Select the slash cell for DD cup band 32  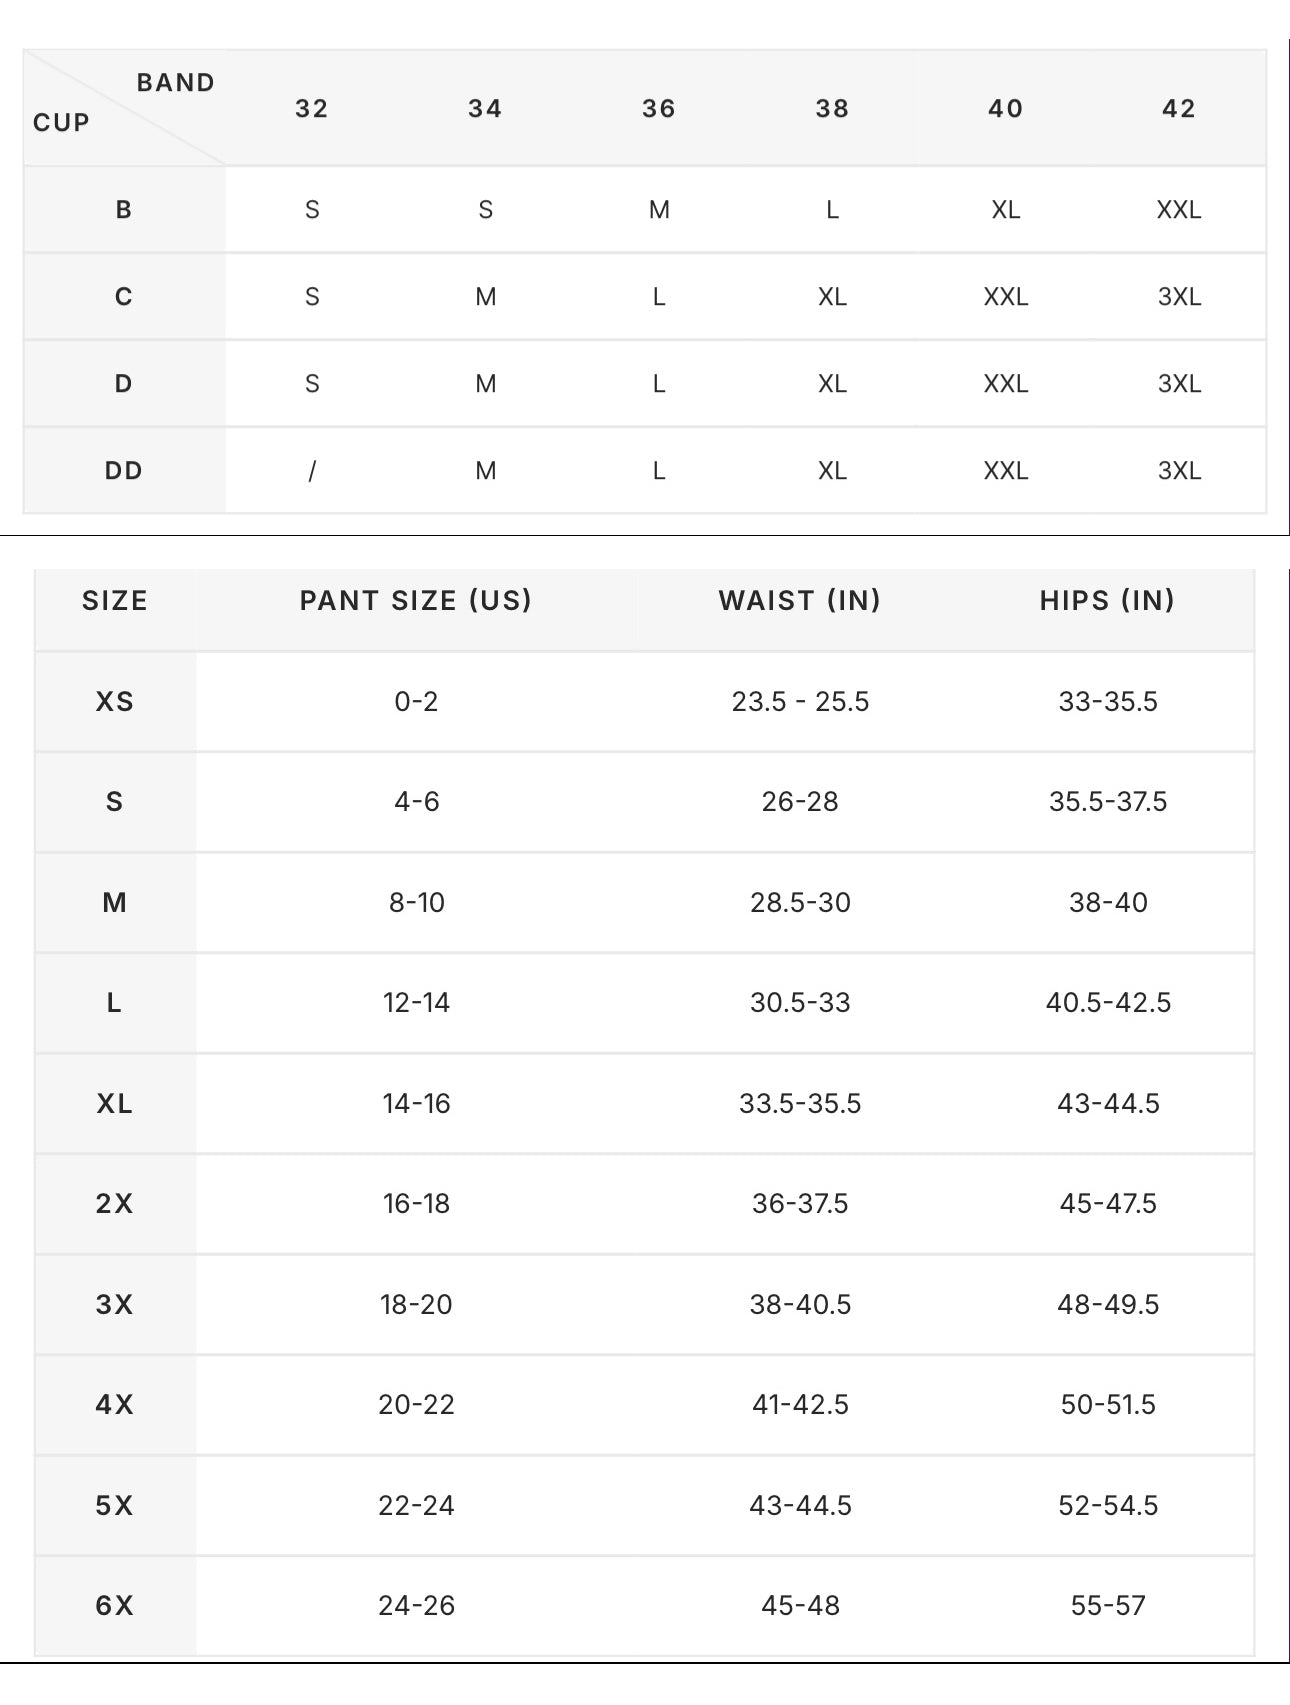[x=312, y=471]
